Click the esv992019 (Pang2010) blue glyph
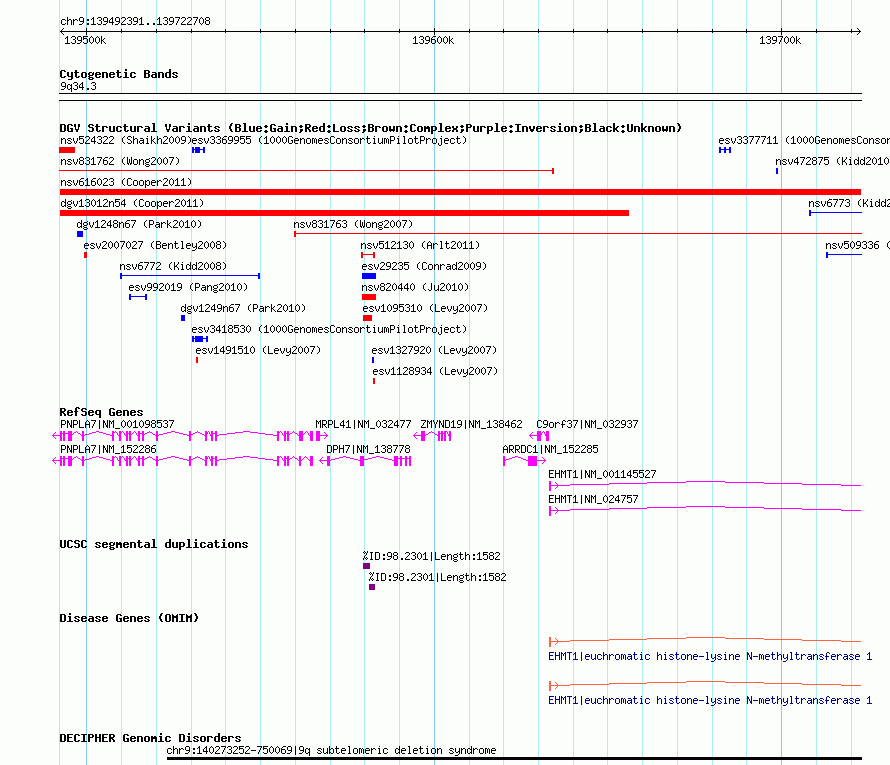The height and width of the screenshot is (765, 890). coord(138,297)
